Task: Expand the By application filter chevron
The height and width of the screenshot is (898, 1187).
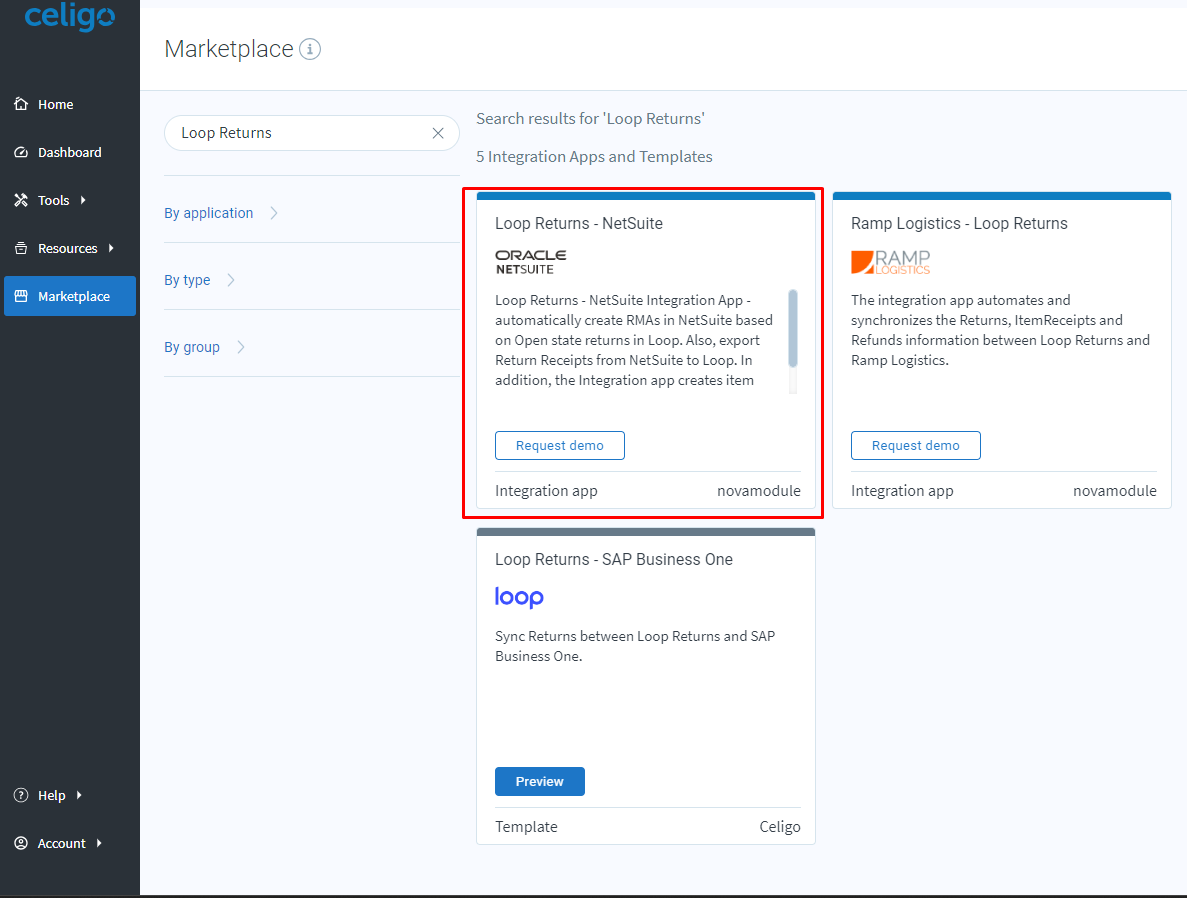Action: [274, 214]
